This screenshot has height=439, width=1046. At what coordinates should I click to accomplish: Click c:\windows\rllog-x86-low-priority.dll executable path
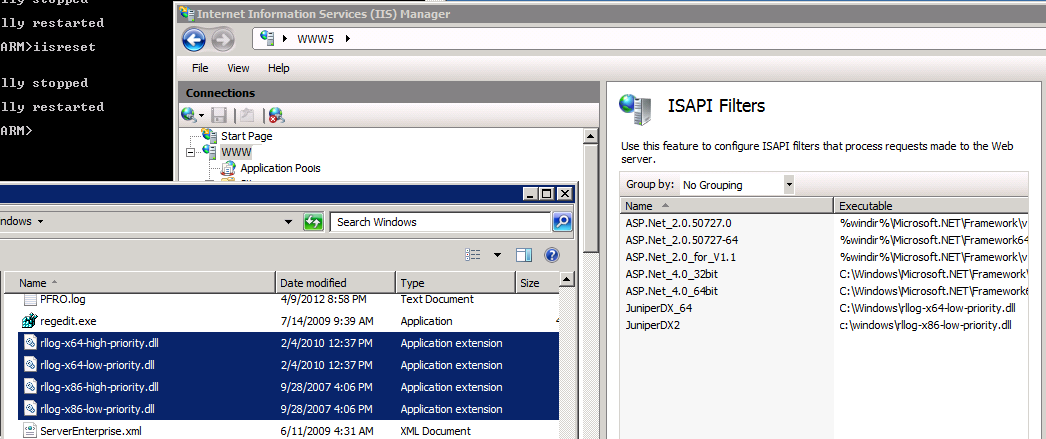pyautogui.click(x=925, y=325)
